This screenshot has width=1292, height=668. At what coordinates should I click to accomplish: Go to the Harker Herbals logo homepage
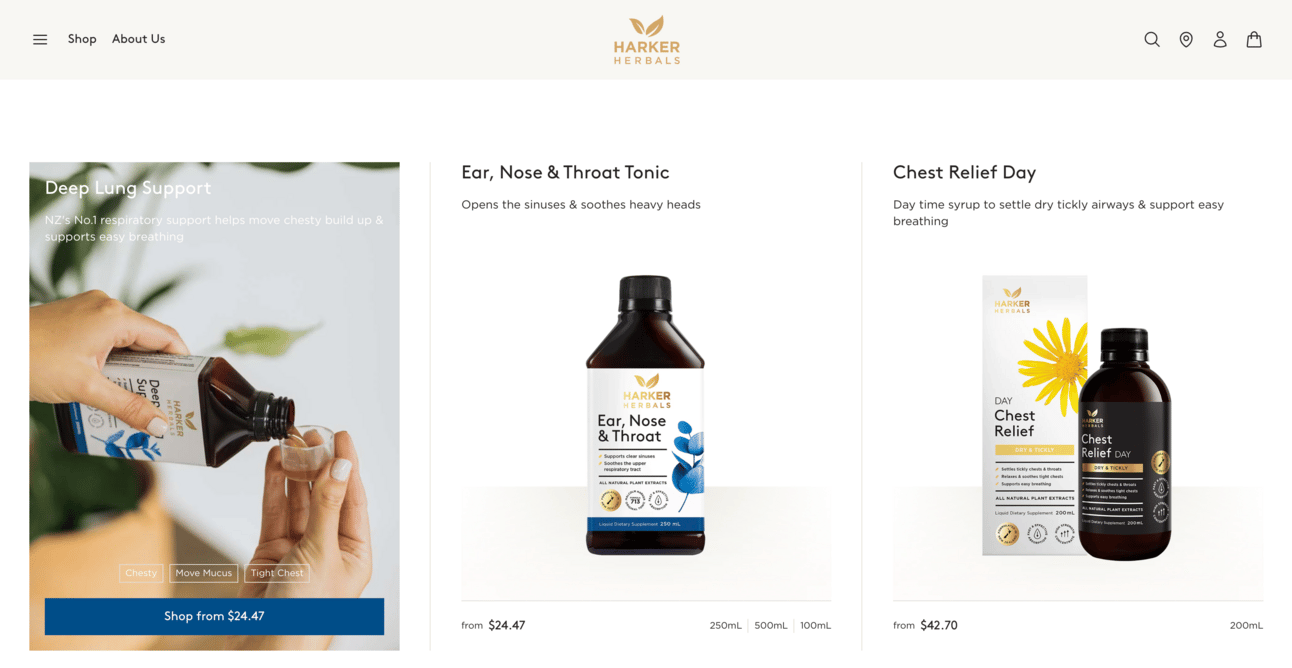647,40
